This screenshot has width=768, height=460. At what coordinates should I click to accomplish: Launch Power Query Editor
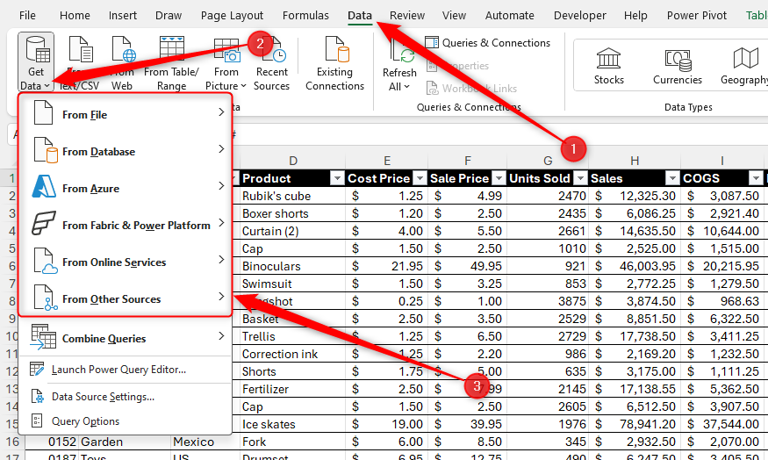coord(125,369)
